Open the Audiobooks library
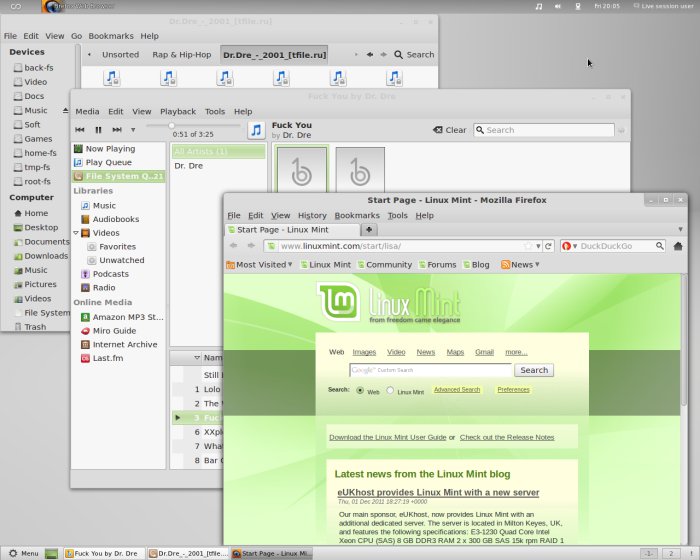 (x=110, y=219)
